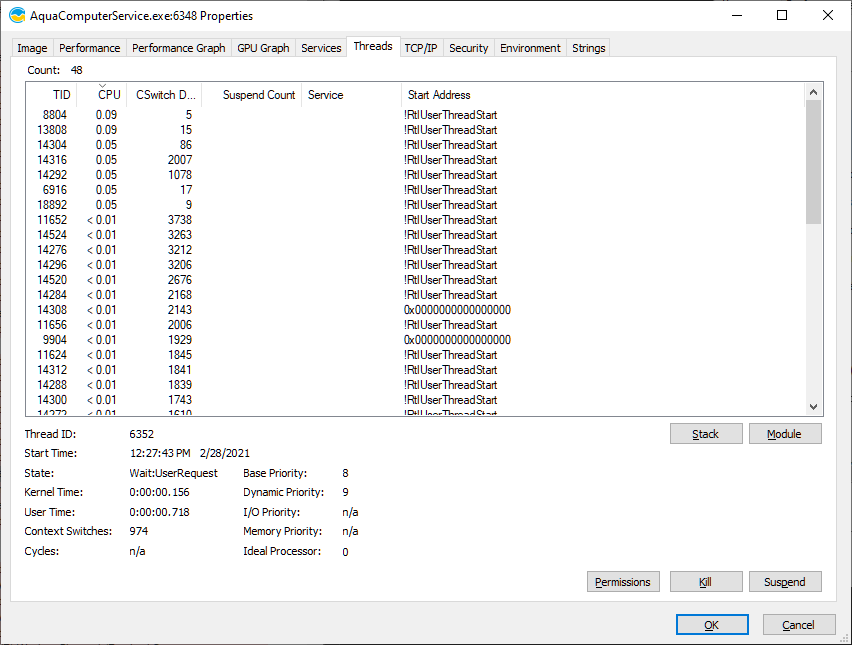
Task: Click User Time value 0:00:00.718
Action: [x=159, y=512]
